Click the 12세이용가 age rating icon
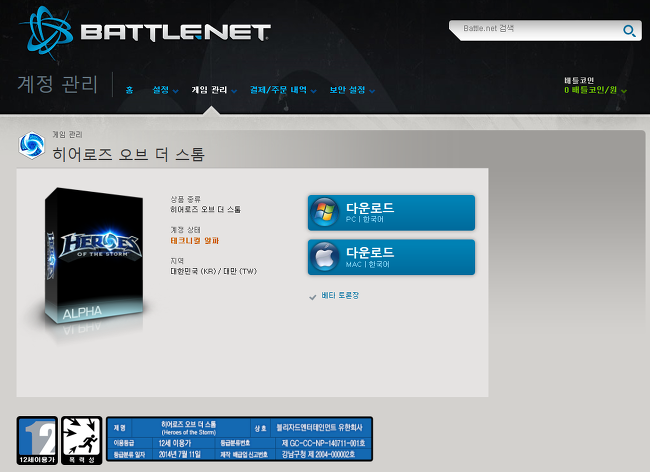 (x=37, y=441)
